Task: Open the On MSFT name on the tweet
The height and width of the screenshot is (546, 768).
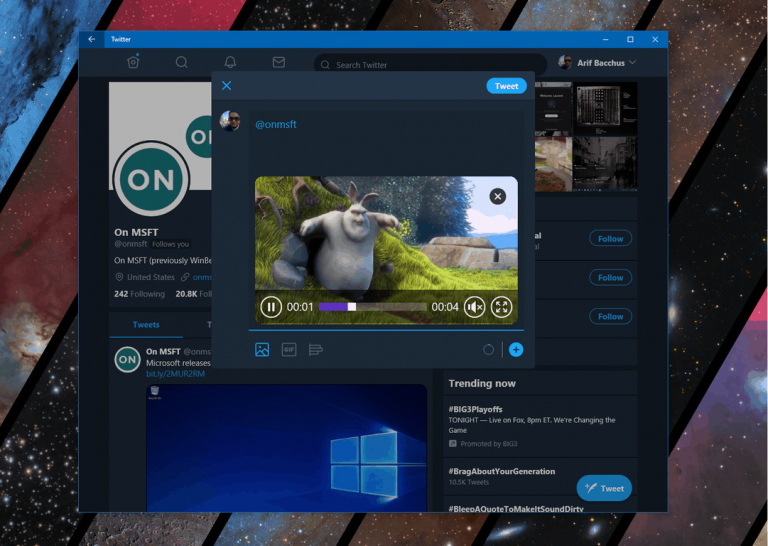Action: pyautogui.click(x=163, y=352)
